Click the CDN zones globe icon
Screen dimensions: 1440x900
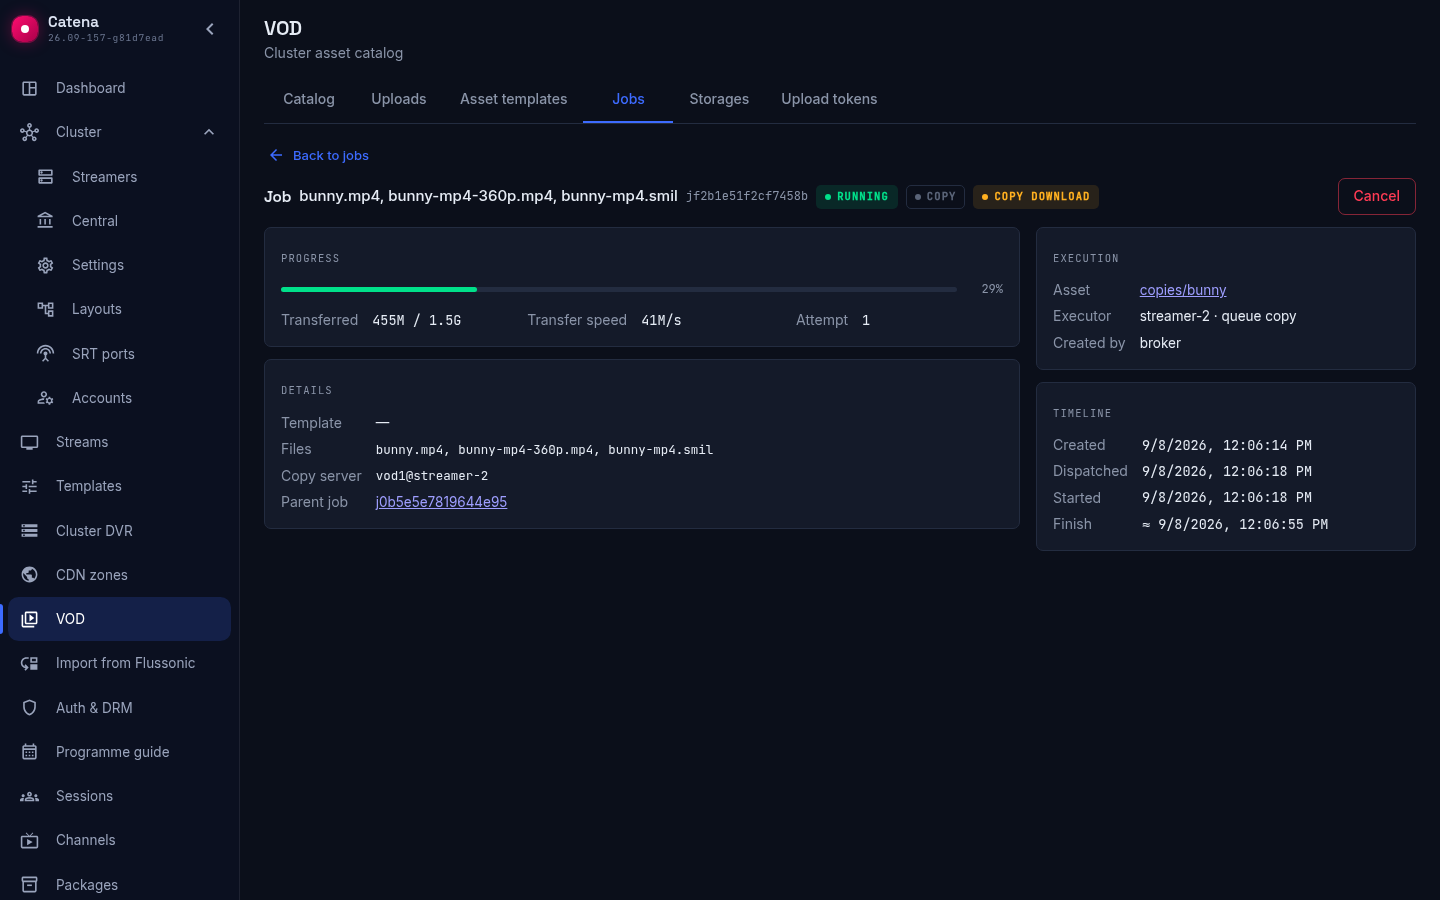[30, 575]
